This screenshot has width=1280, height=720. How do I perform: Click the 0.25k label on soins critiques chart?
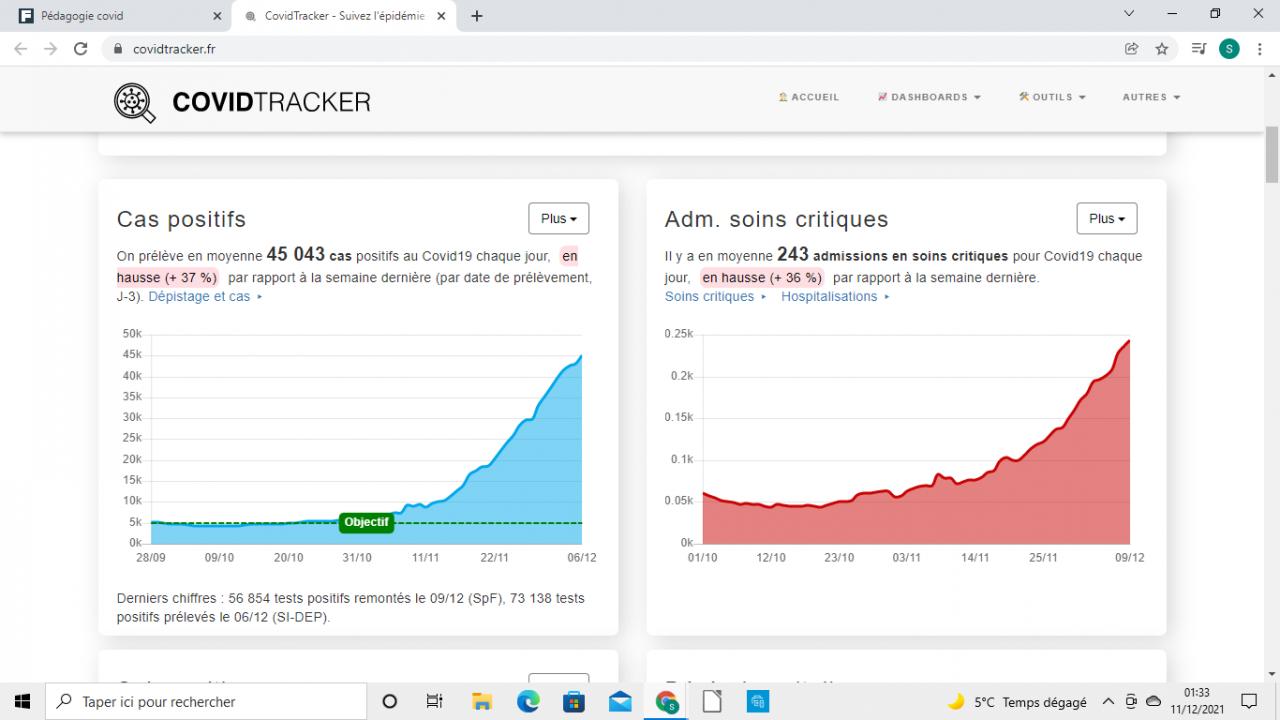click(x=679, y=334)
